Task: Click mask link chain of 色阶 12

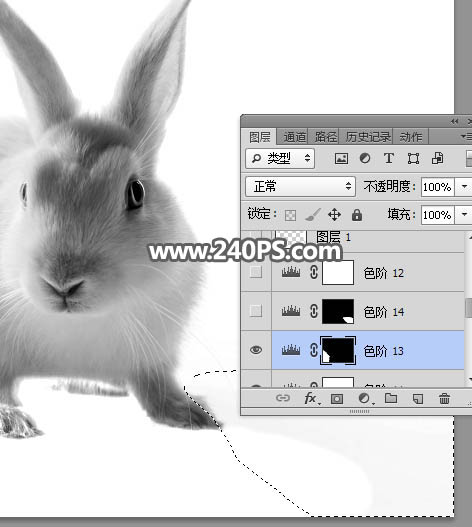Action: (x=314, y=272)
